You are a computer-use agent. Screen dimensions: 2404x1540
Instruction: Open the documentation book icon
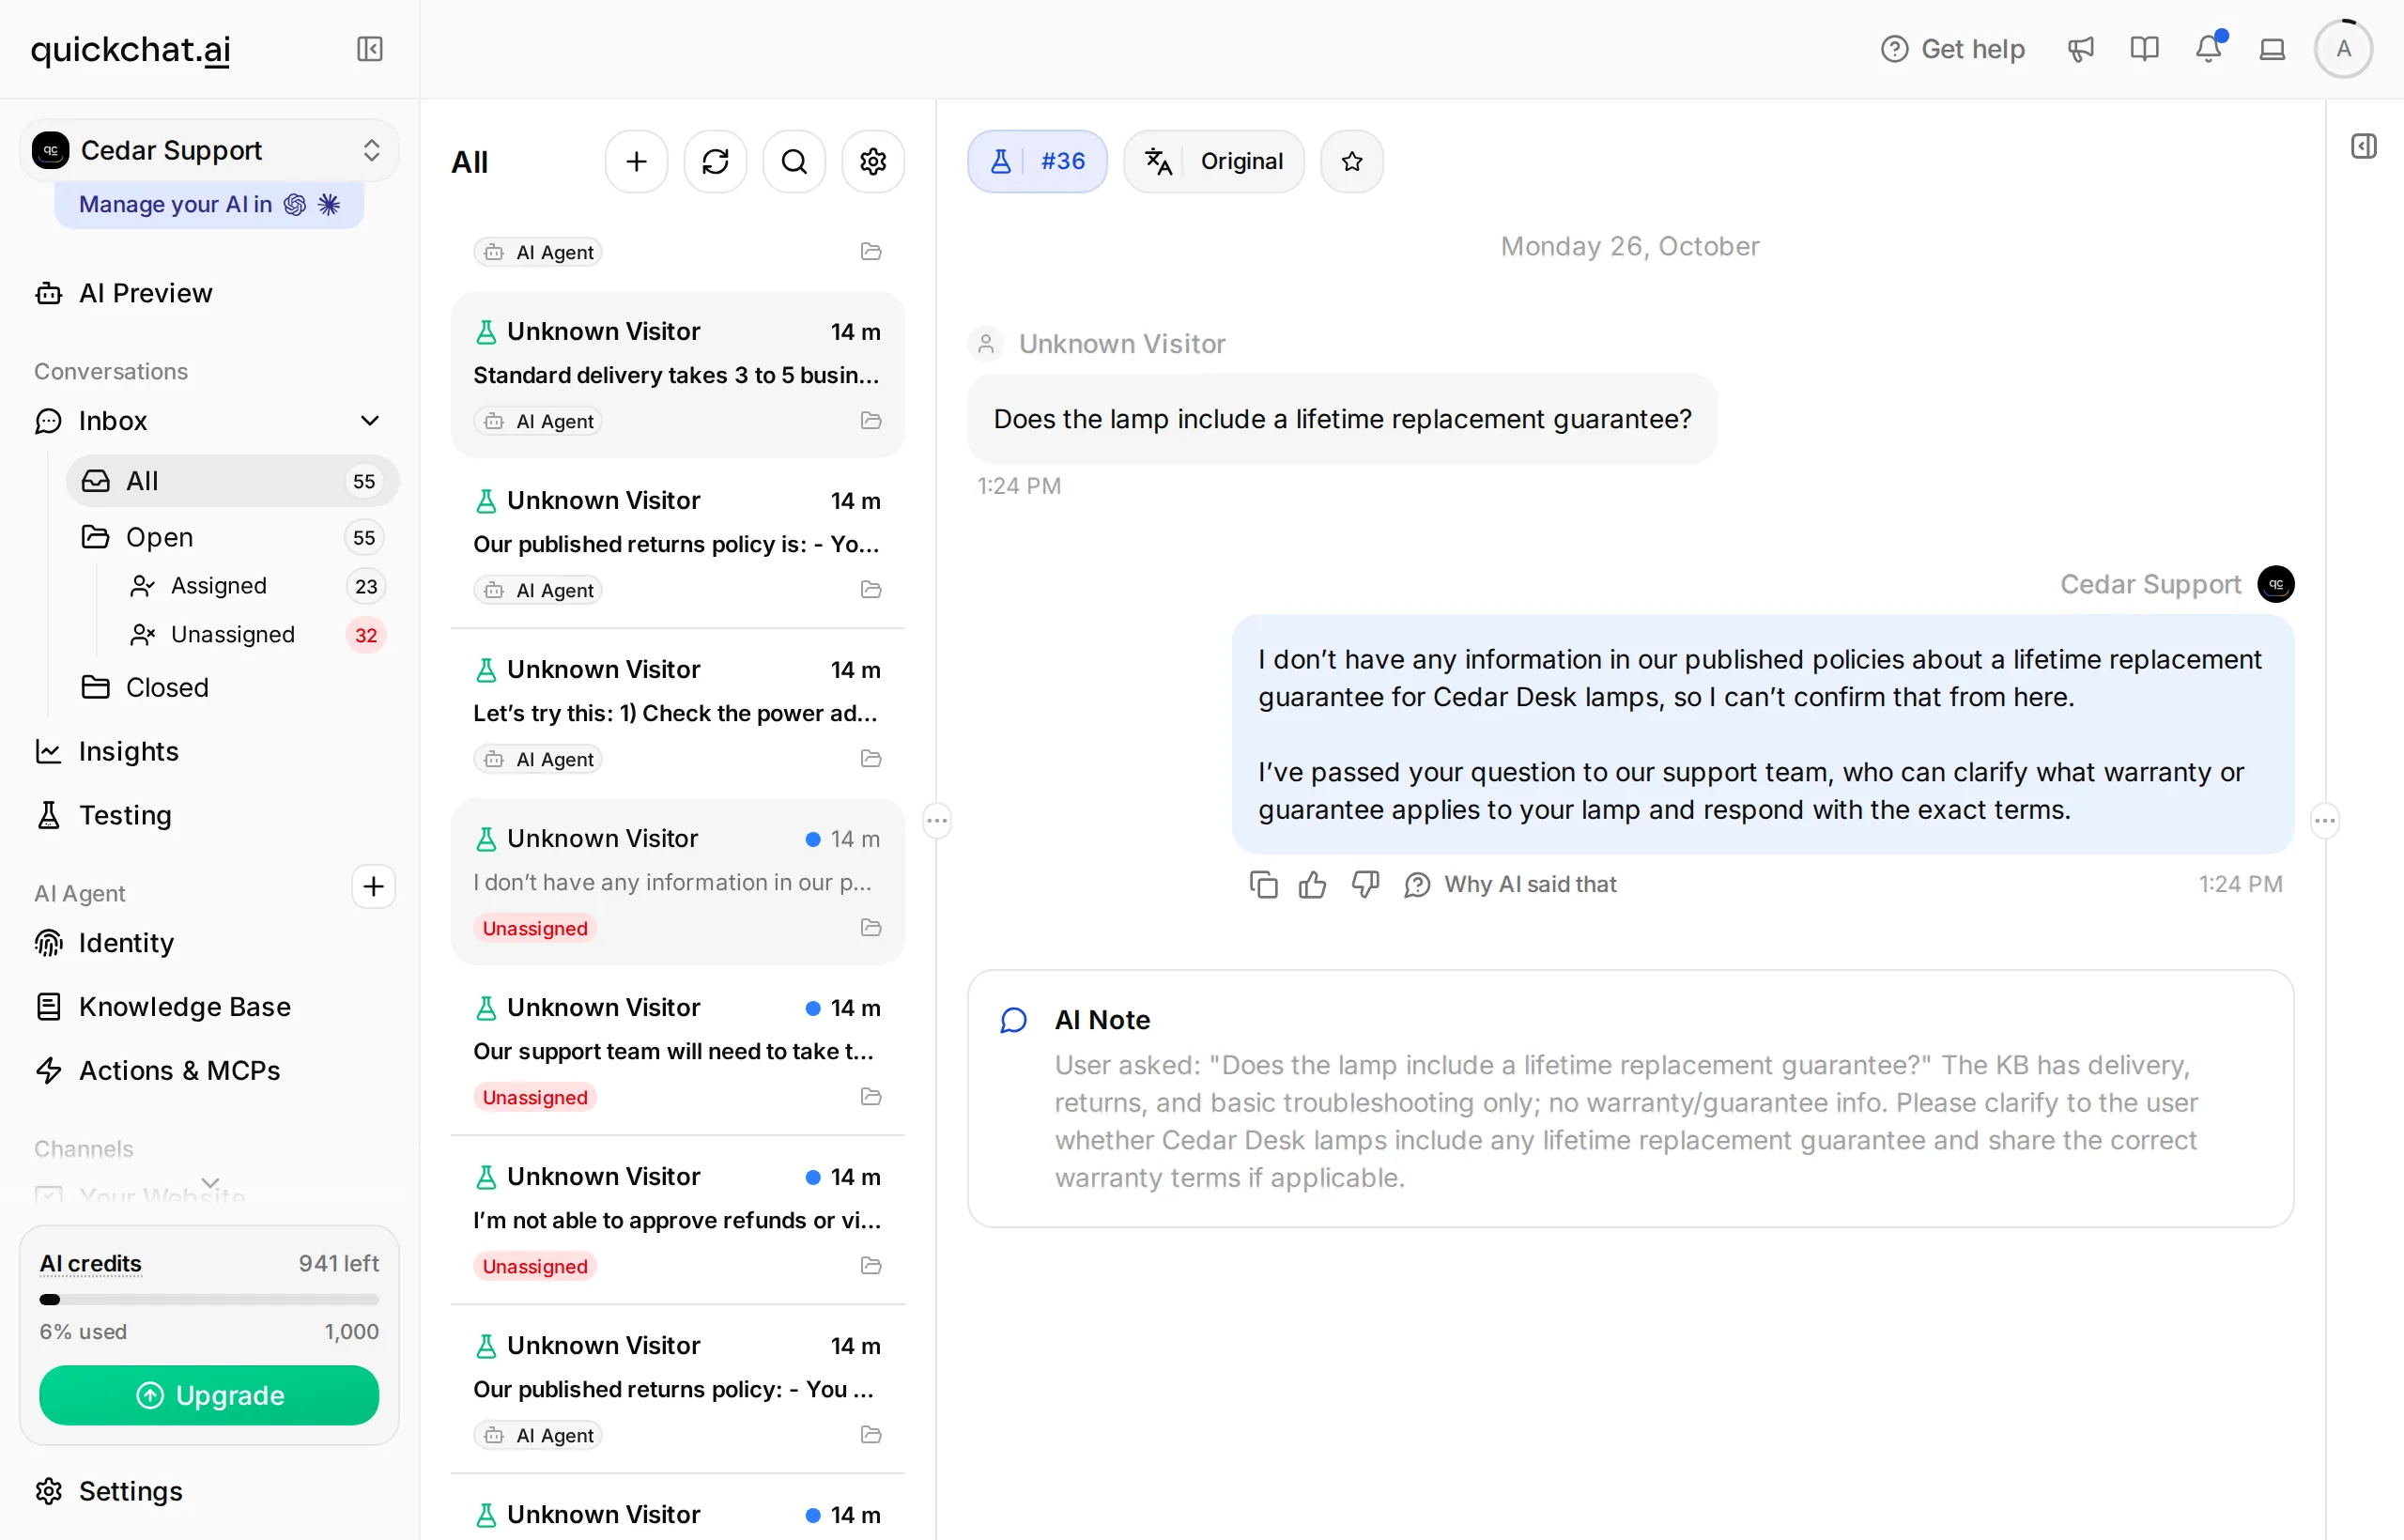click(2144, 49)
